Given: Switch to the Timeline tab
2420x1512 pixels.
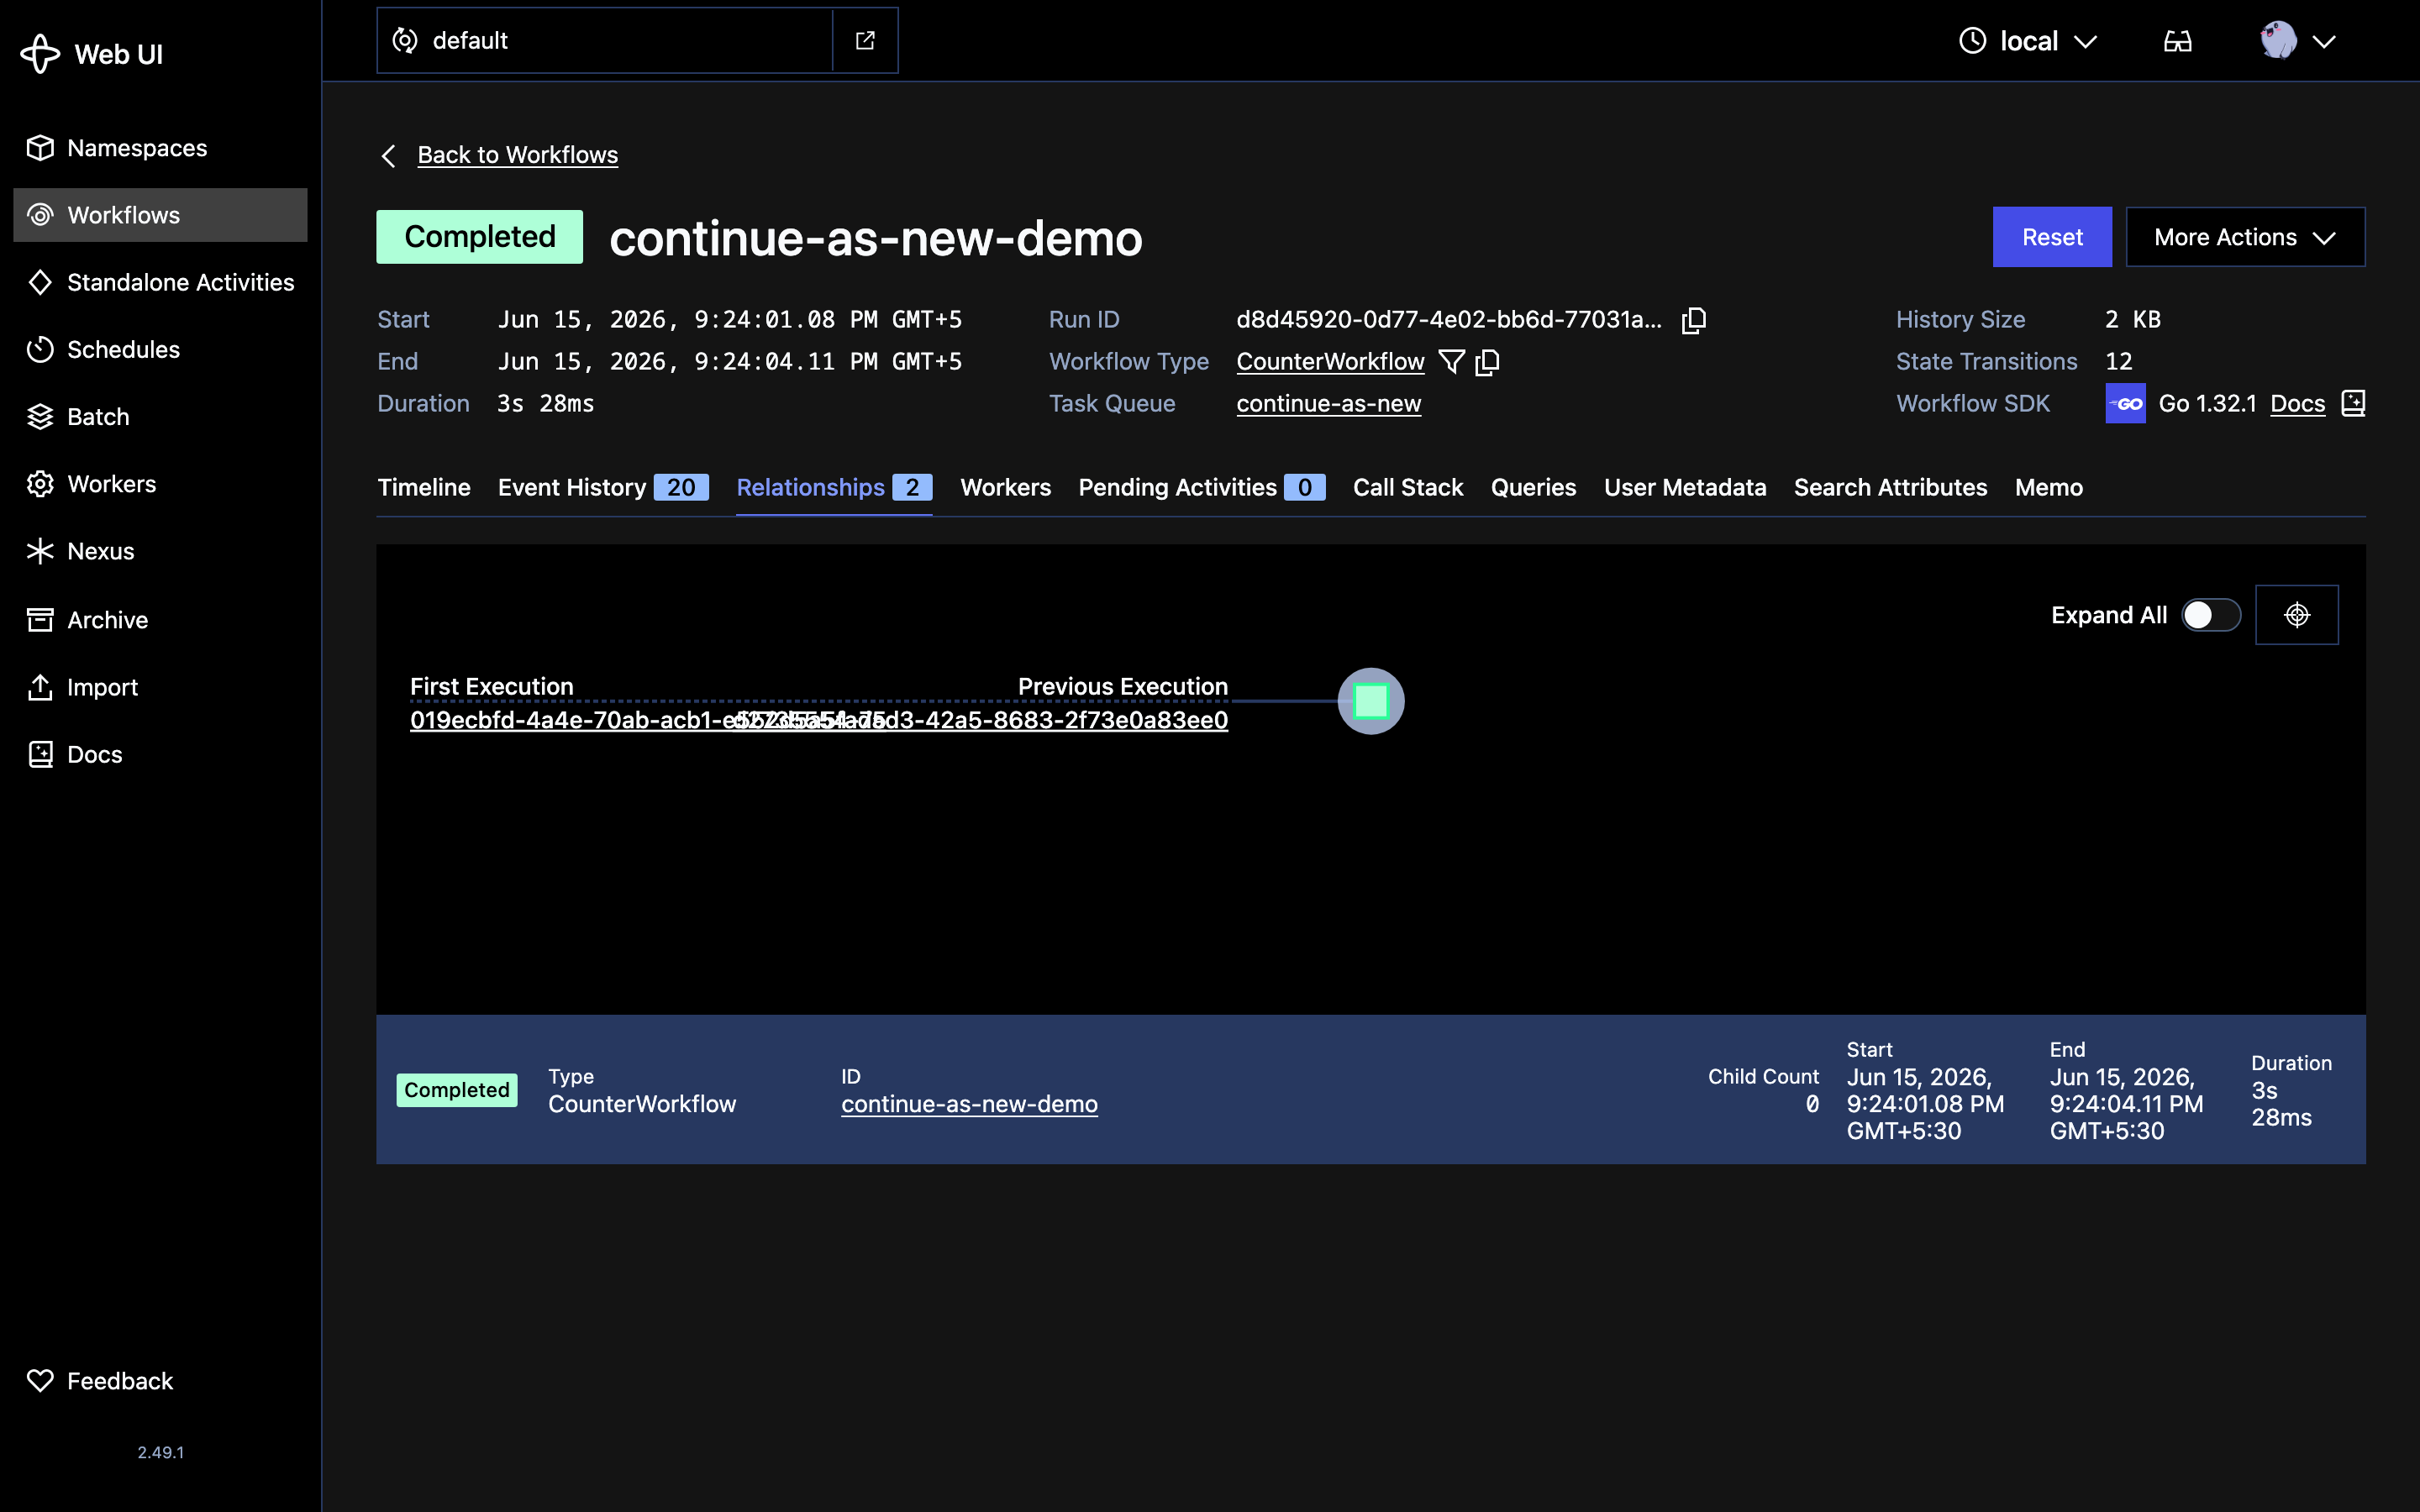Looking at the screenshot, I should 424,487.
